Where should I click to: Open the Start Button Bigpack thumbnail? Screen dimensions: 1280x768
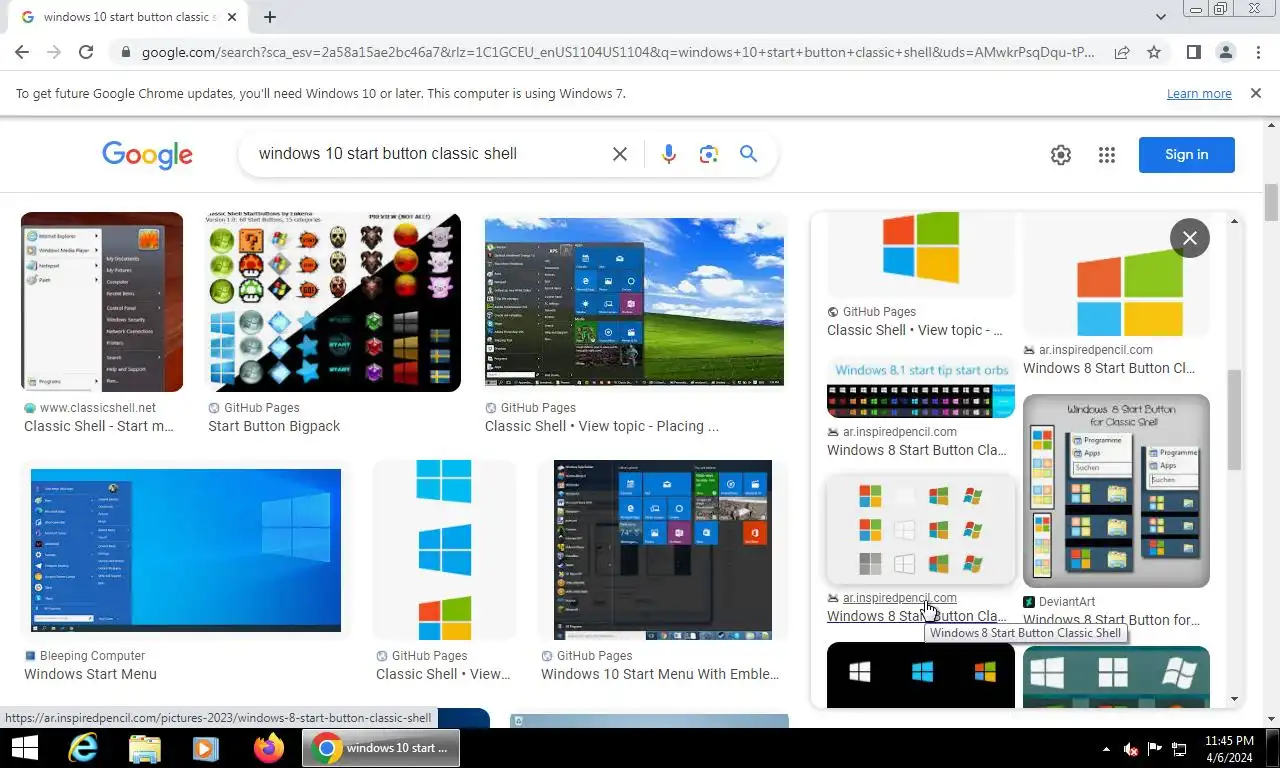click(333, 302)
